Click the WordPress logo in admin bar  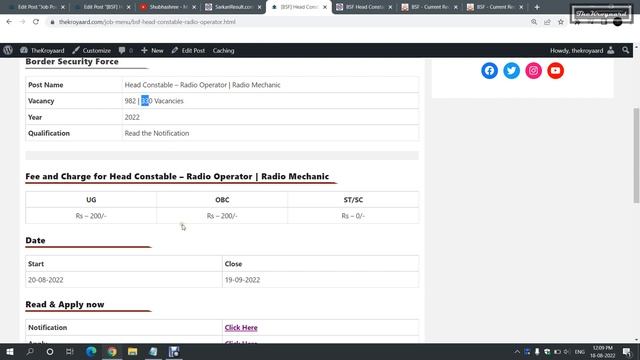pos(8,50)
